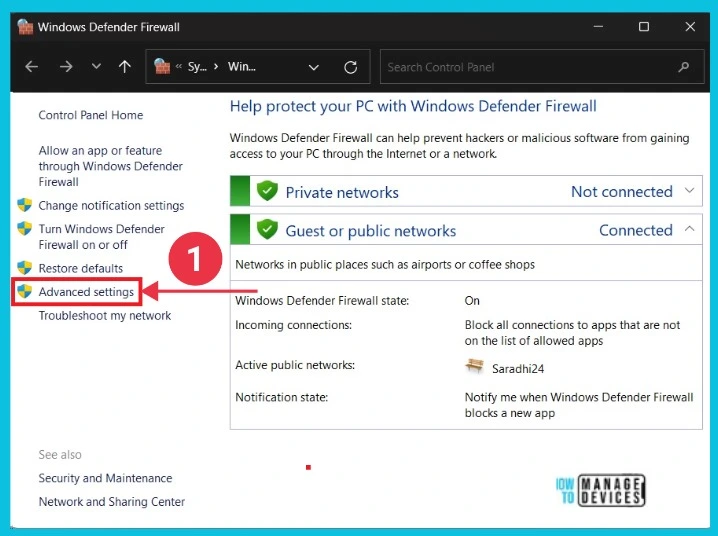Refresh the Control Panel page

[x=351, y=67]
